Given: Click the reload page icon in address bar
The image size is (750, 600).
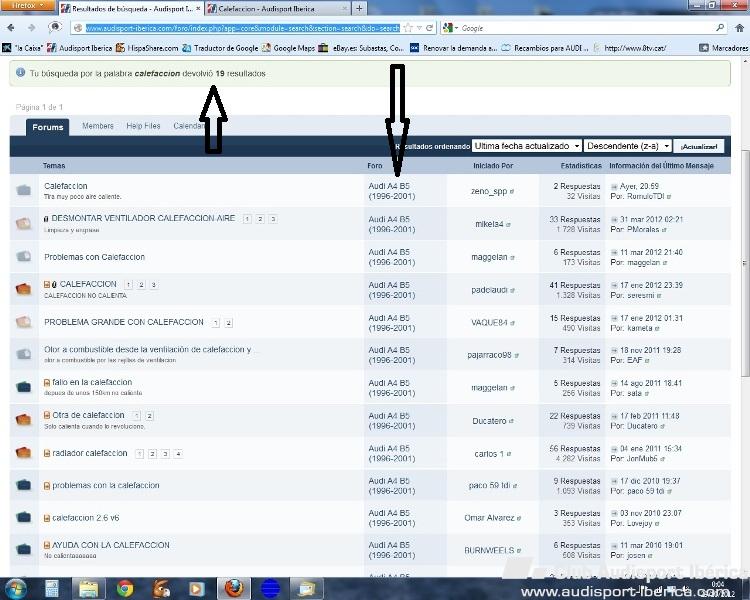Looking at the screenshot, I should tap(430, 28).
